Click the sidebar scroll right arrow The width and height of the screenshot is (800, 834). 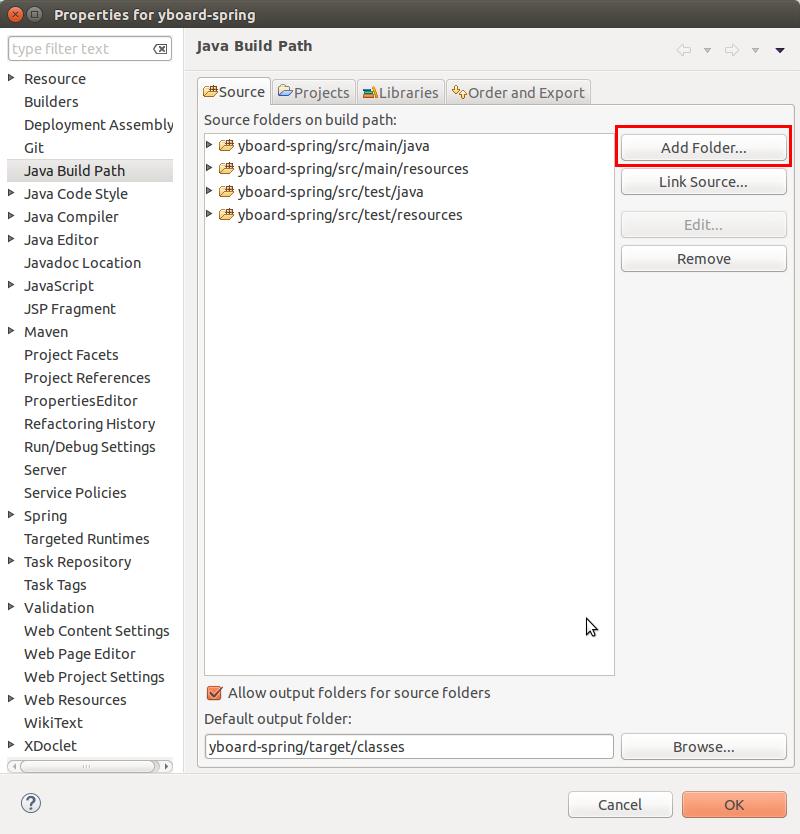click(166, 766)
